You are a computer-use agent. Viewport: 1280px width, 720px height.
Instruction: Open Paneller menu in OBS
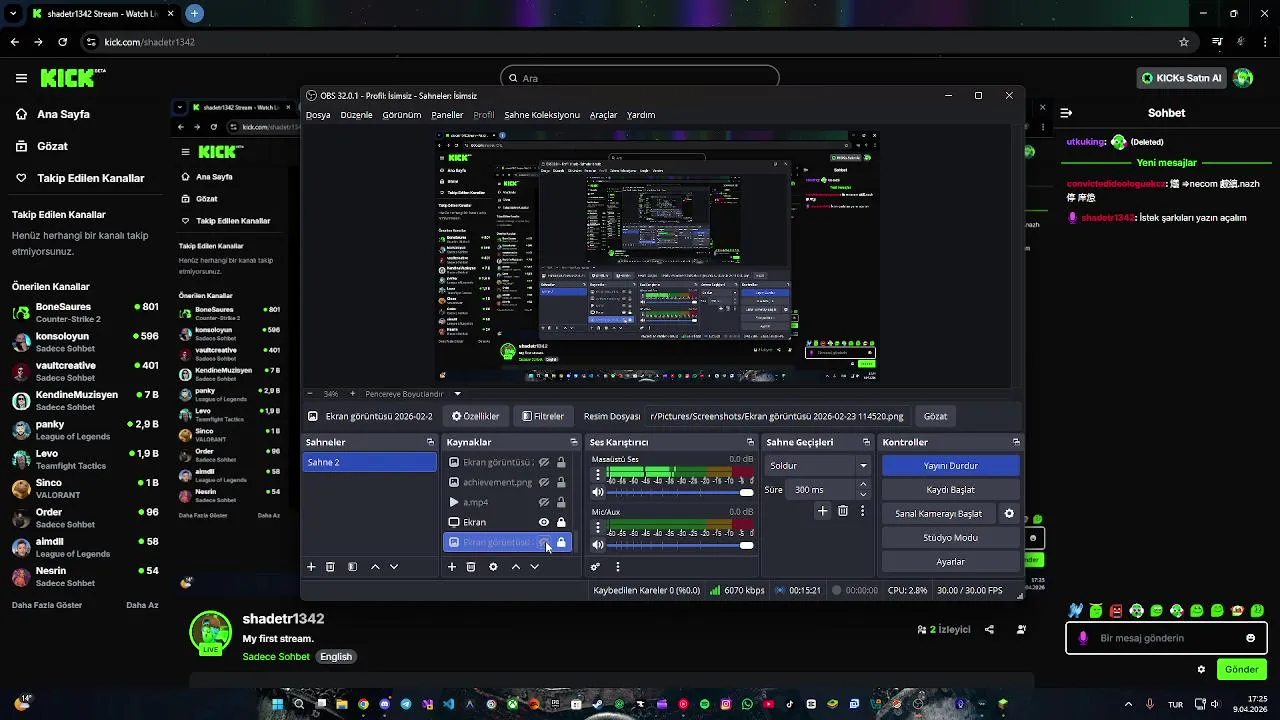447,115
